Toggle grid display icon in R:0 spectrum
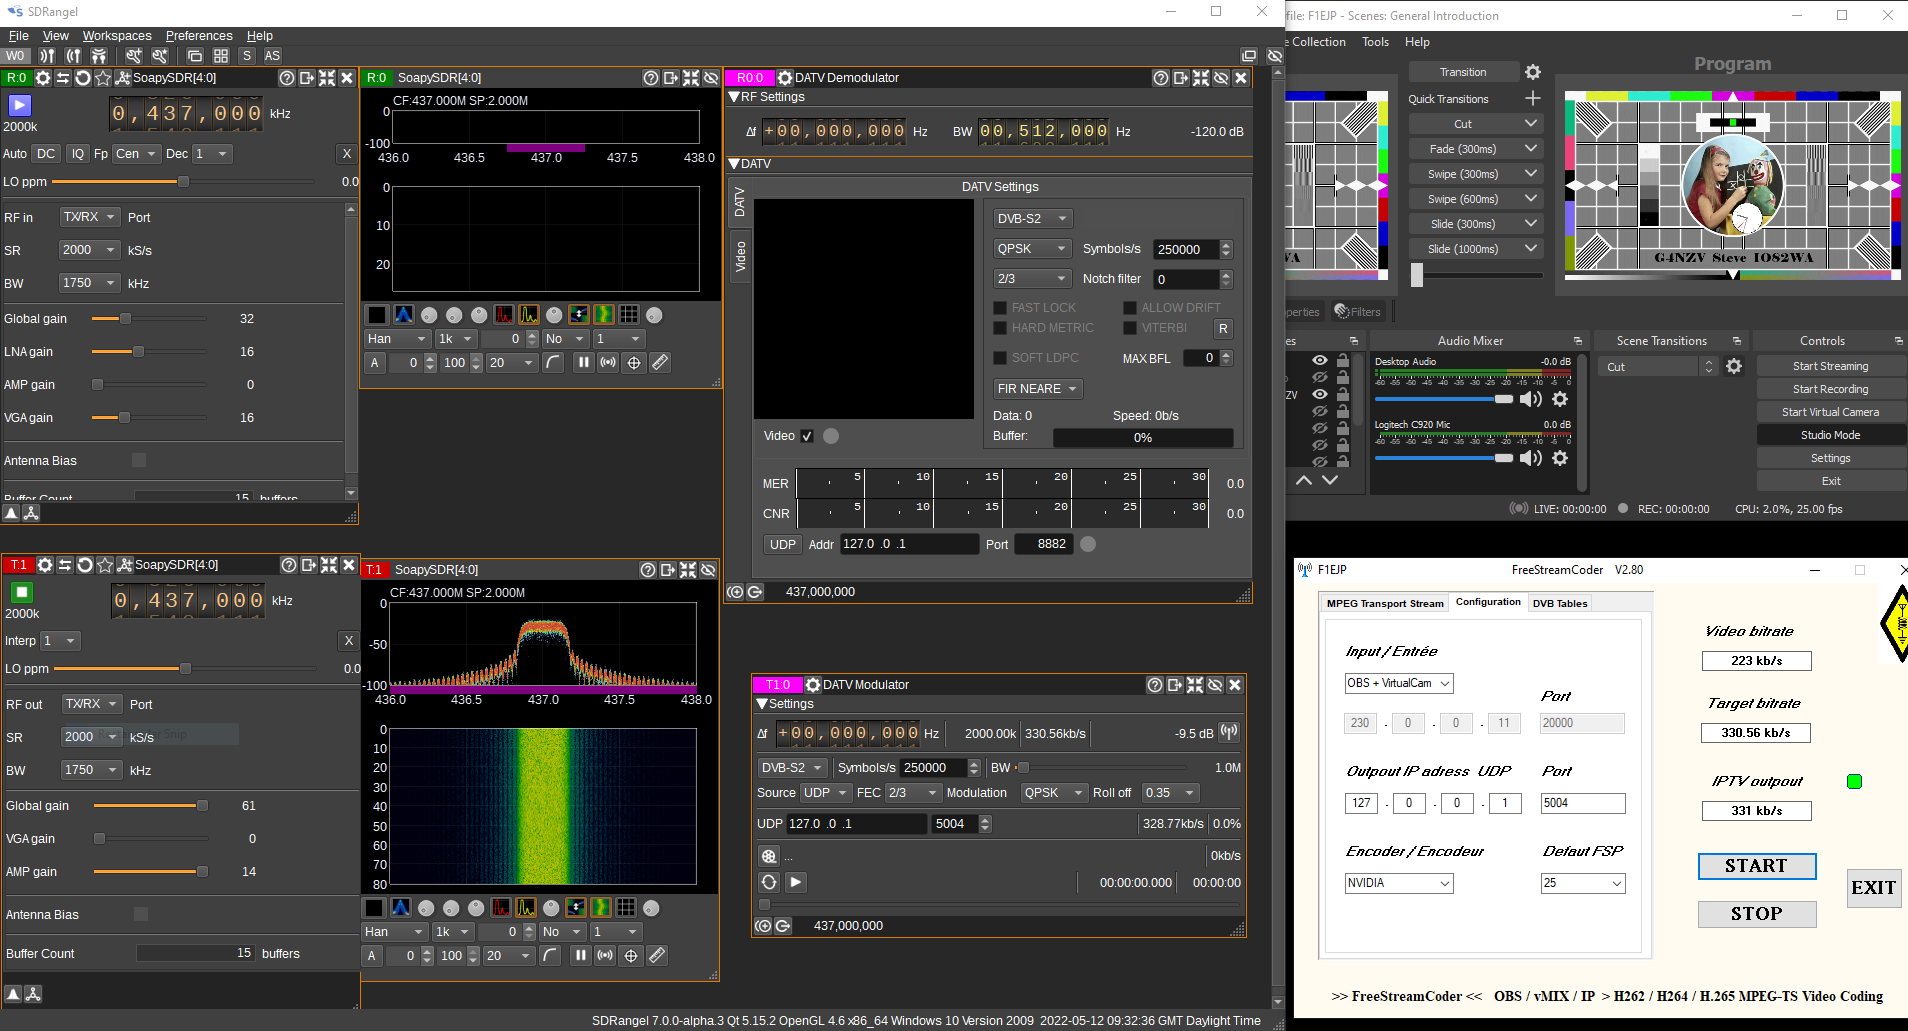Viewport: 1908px width, 1031px height. coord(629,314)
